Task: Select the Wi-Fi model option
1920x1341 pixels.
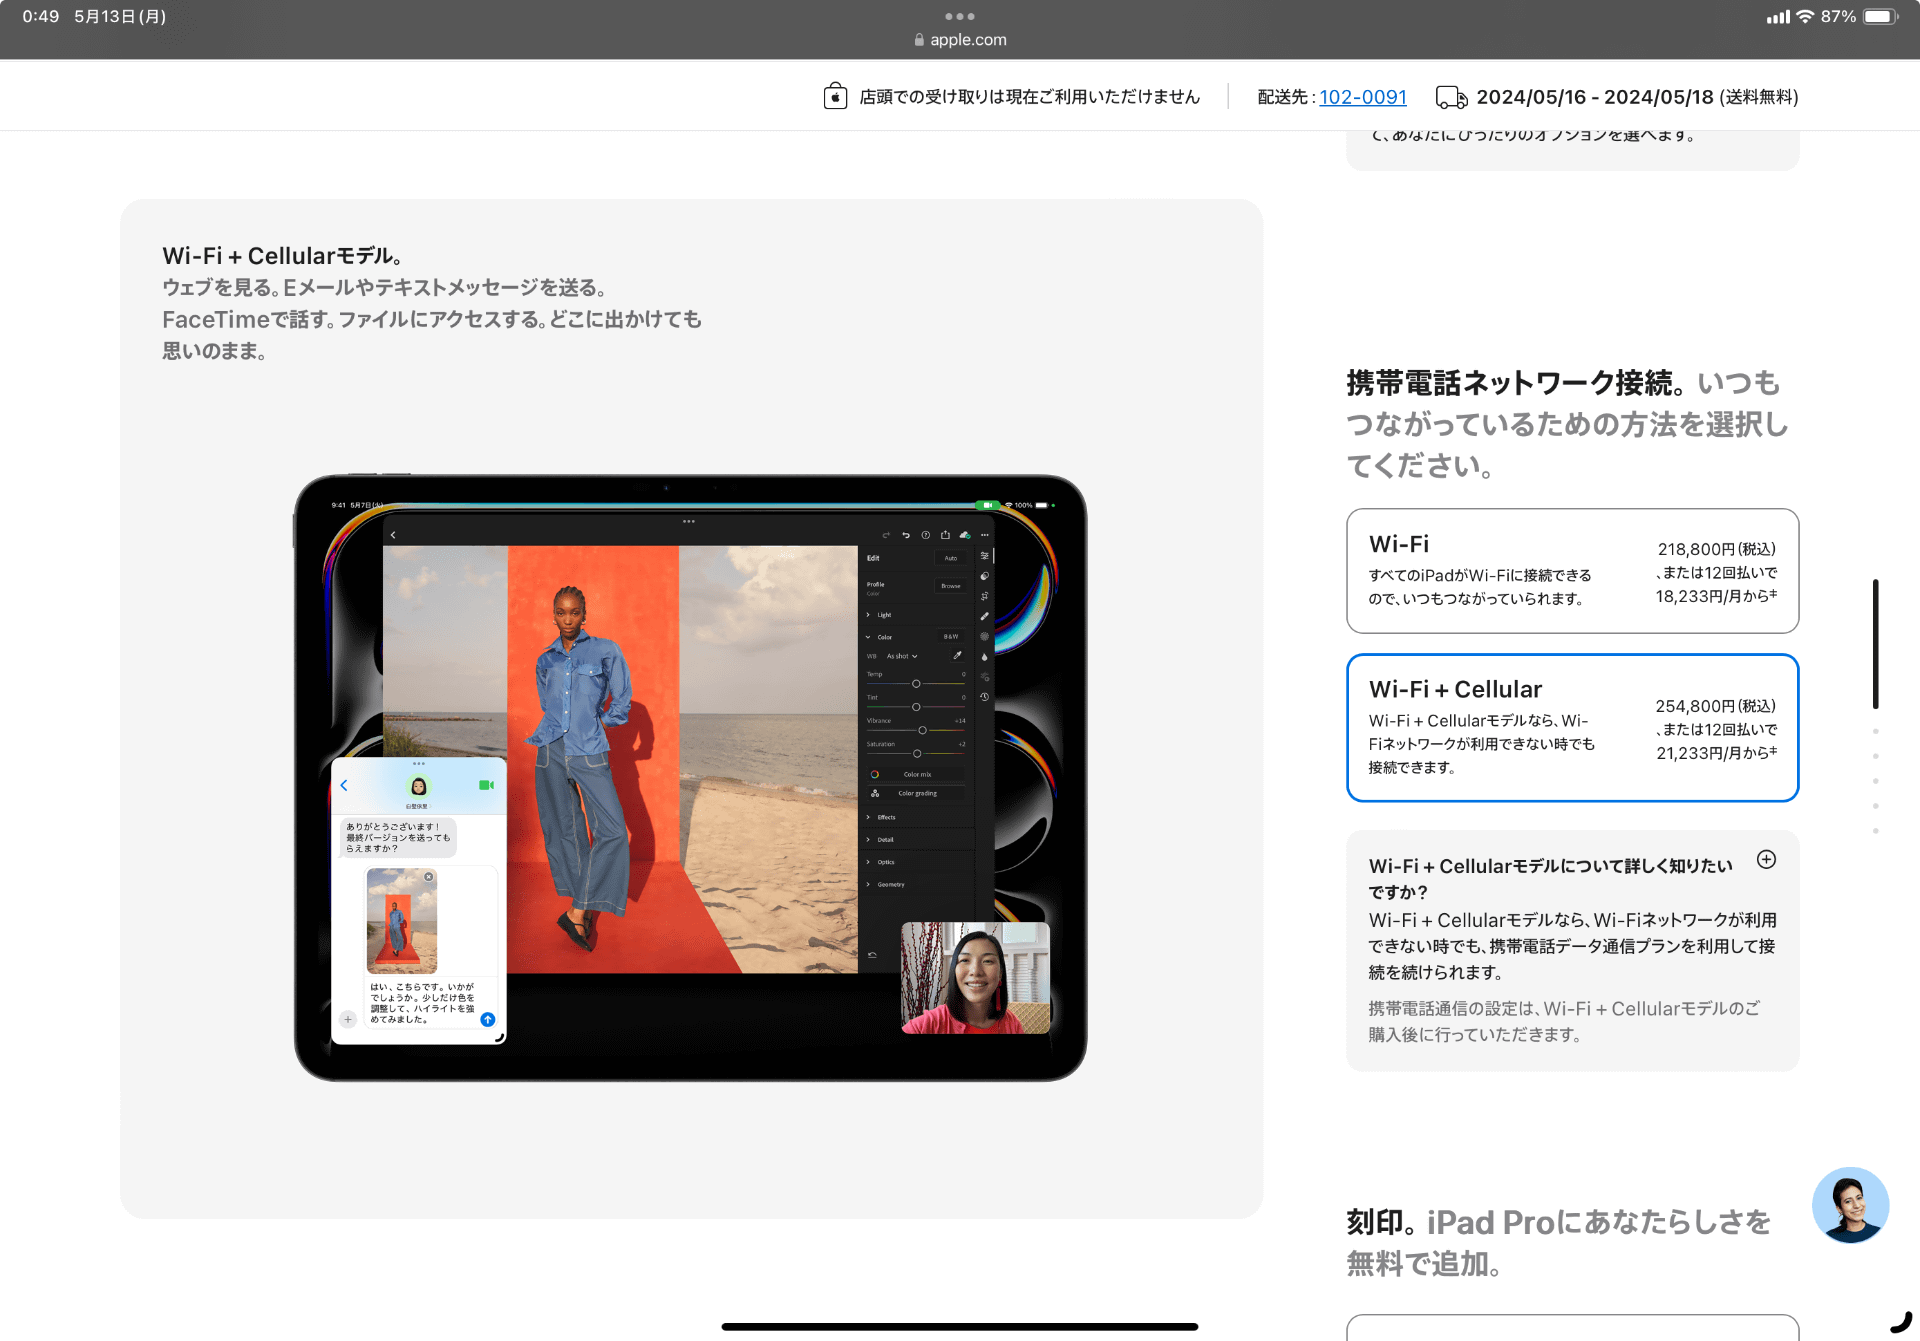Action: tap(1572, 571)
